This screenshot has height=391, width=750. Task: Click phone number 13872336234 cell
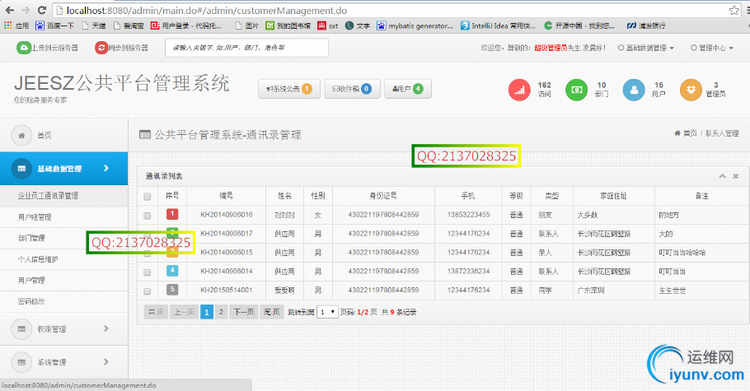(x=468, y=271)
